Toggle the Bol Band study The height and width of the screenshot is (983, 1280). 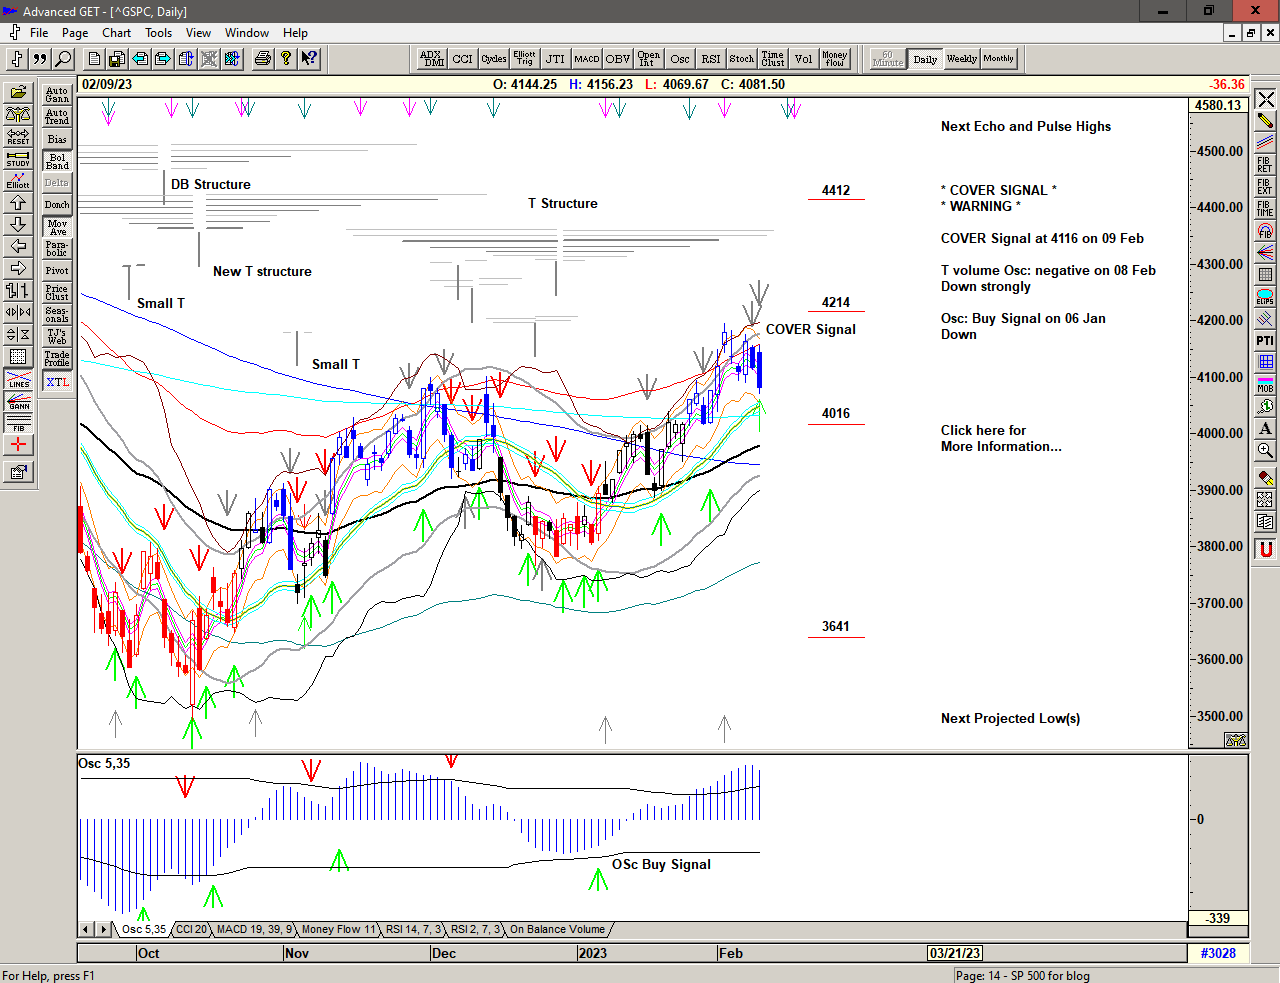(x=57, y=161)
